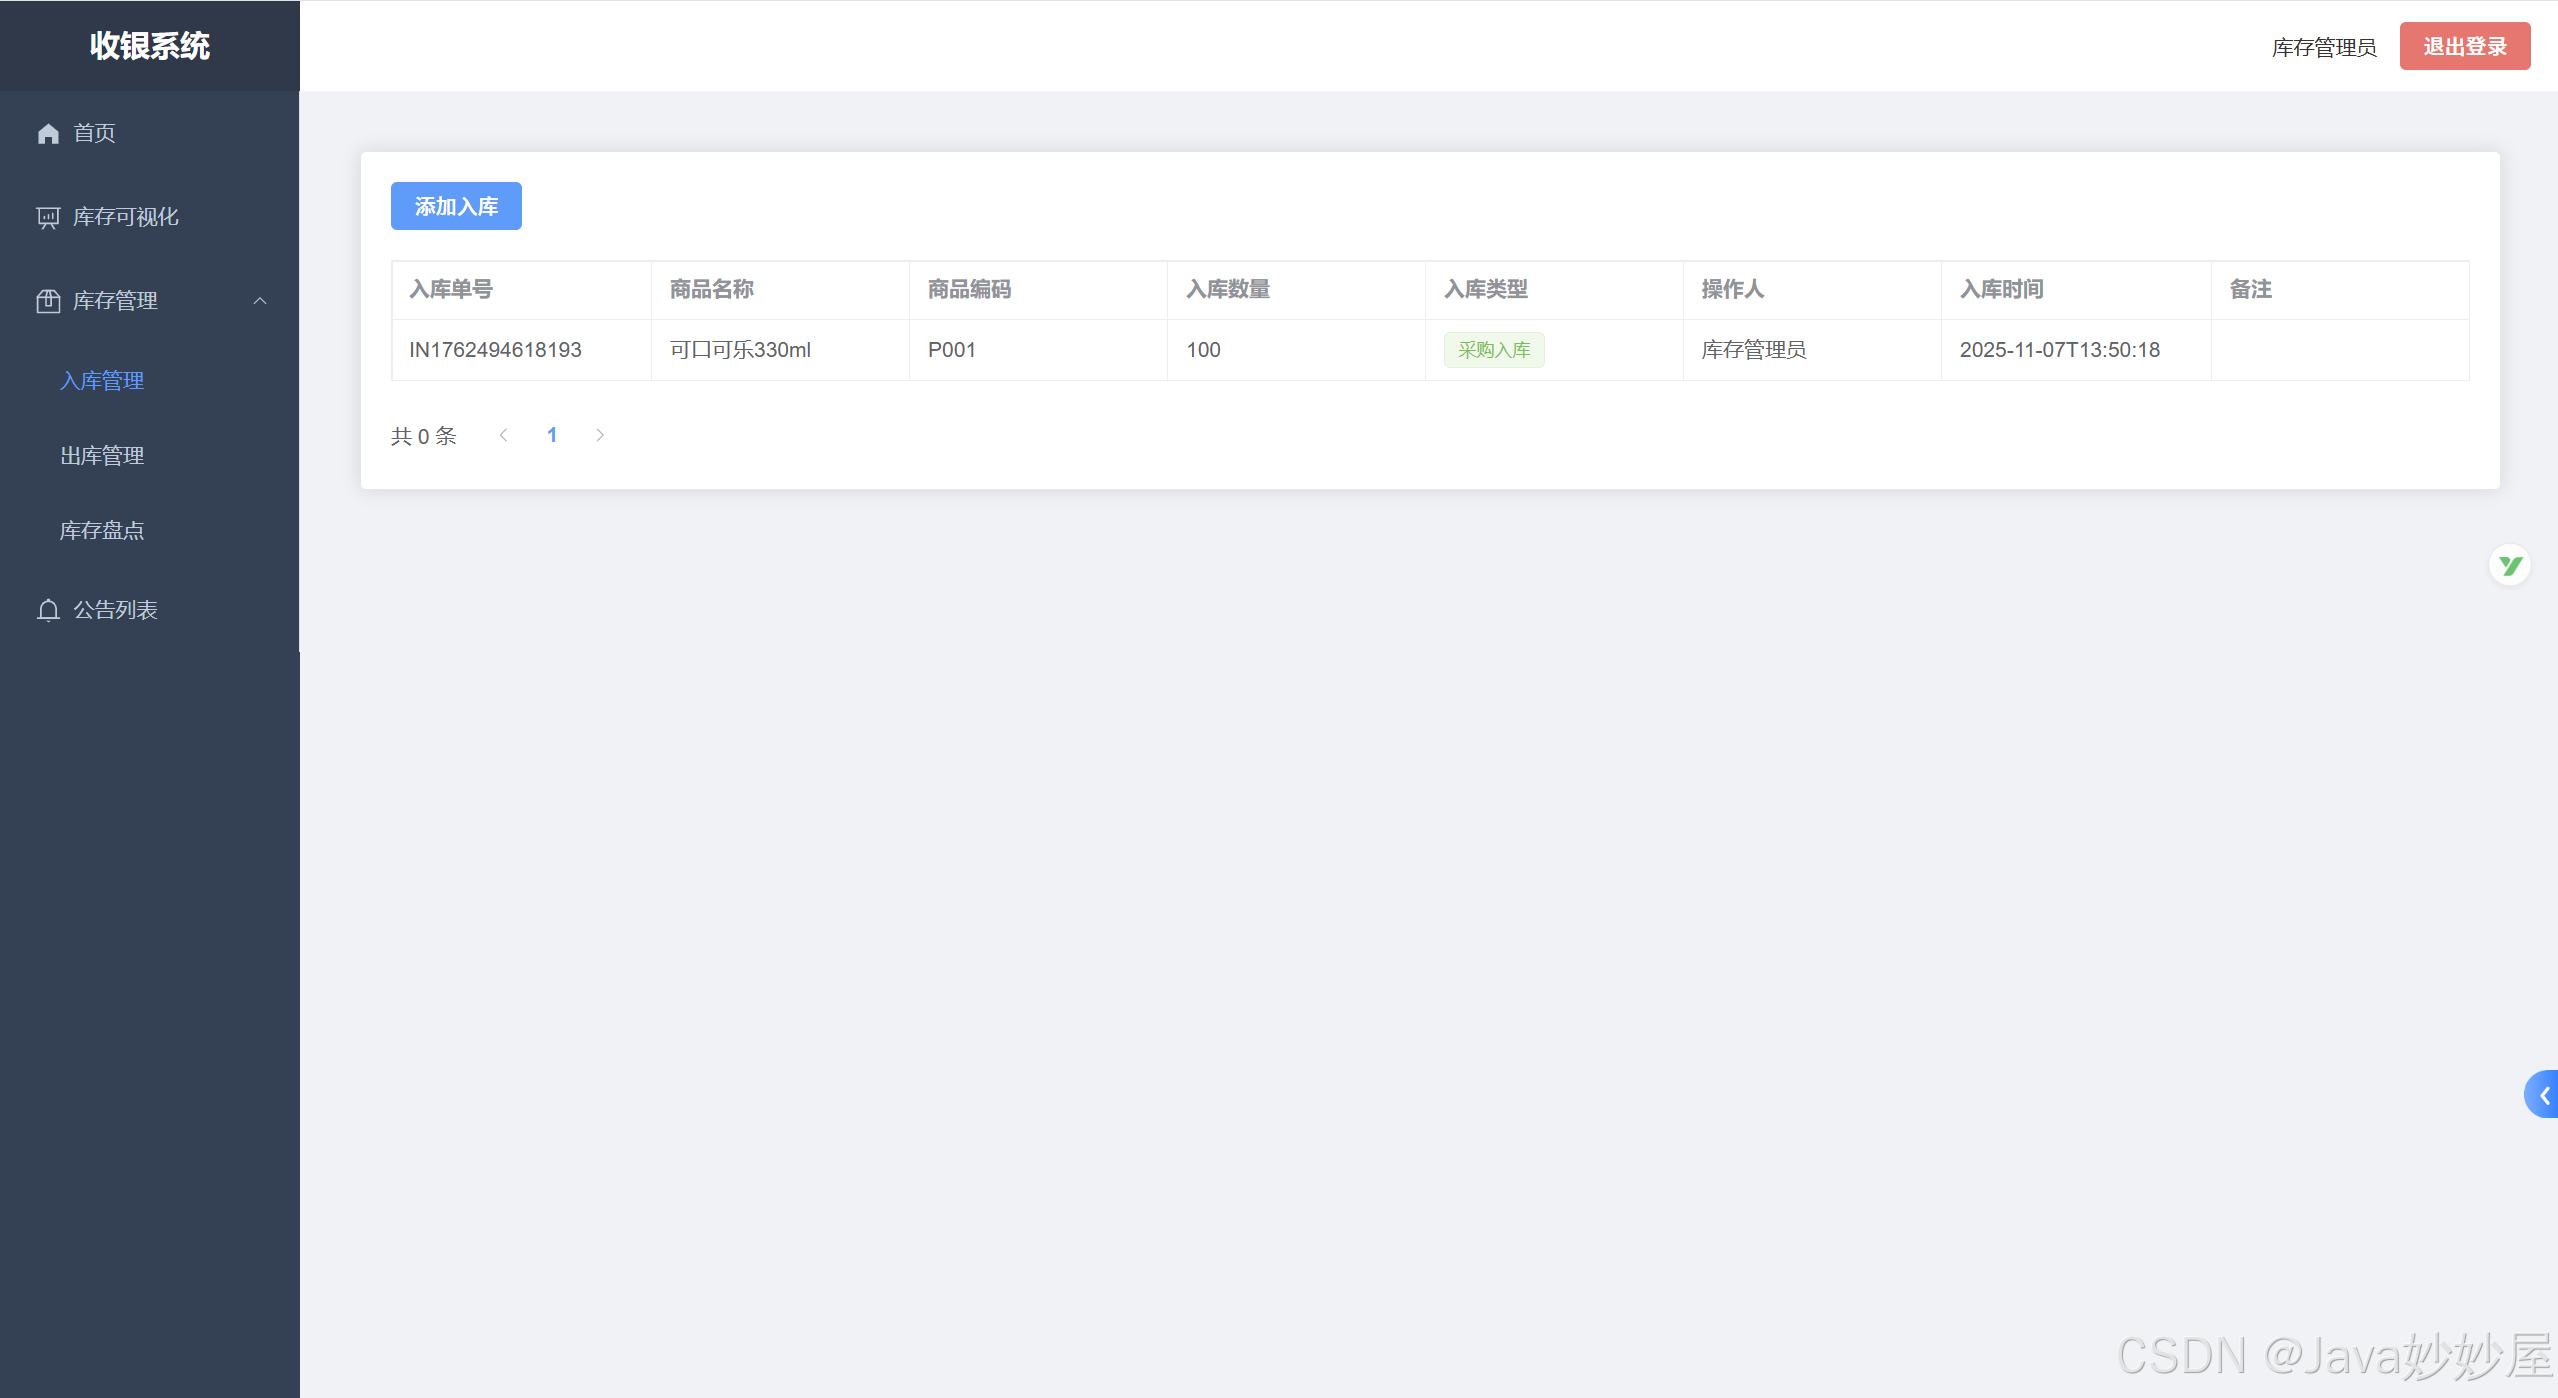Click the red 退出登录 button

click(x=2464, y=46)
